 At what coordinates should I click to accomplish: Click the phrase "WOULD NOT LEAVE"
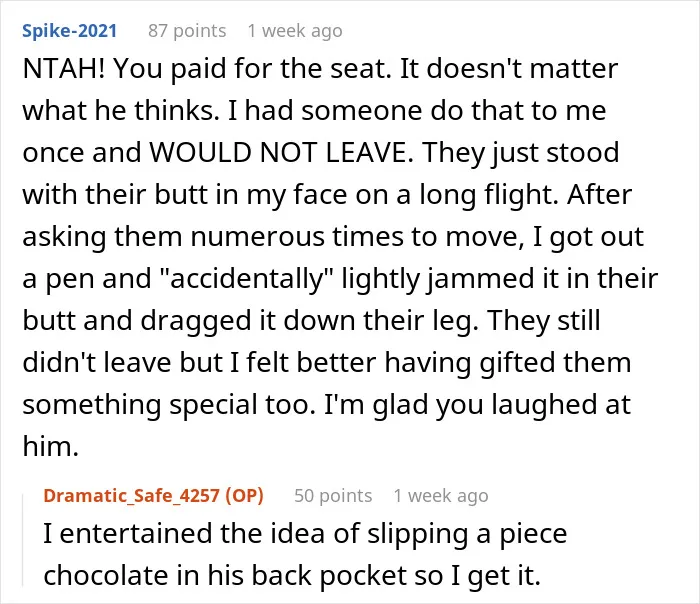coord(278,153)
